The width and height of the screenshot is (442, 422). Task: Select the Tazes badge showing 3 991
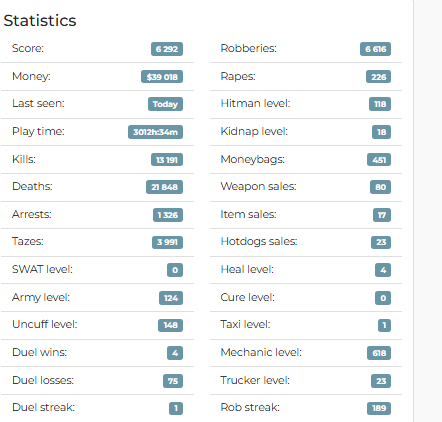coord(167,242)
